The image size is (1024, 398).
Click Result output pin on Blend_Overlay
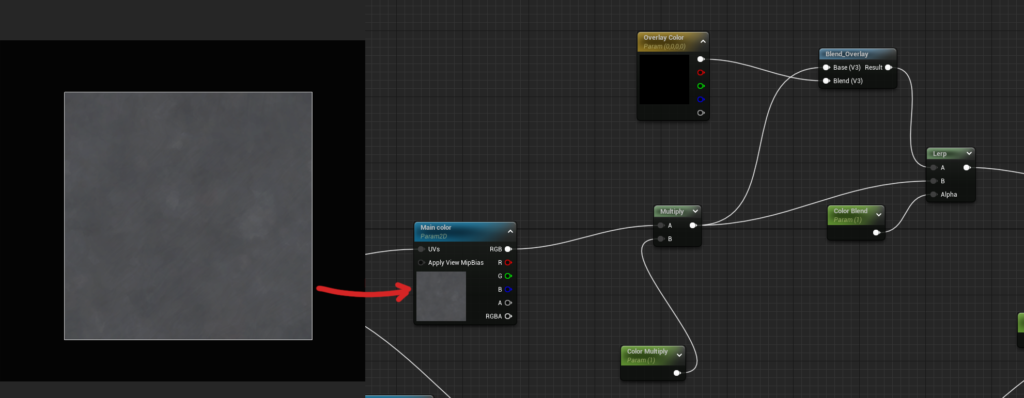[888, 67]
